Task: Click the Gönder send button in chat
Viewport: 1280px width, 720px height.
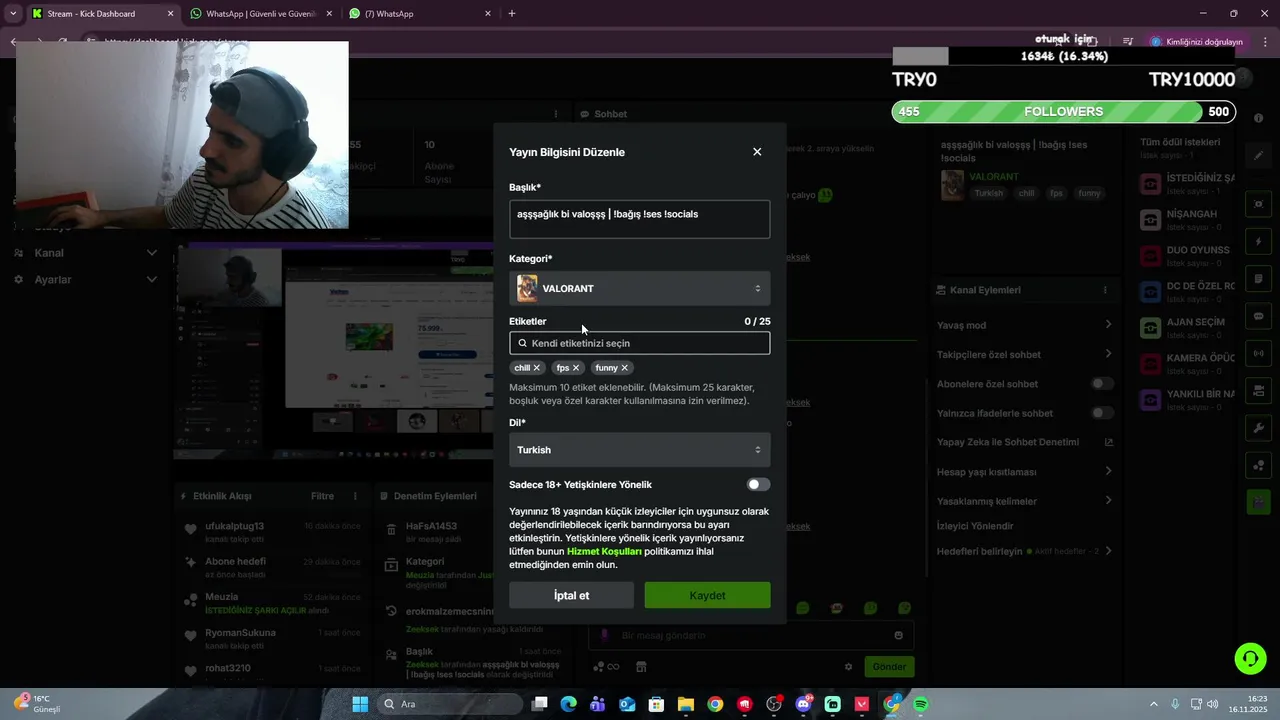Action: point(889,666)
